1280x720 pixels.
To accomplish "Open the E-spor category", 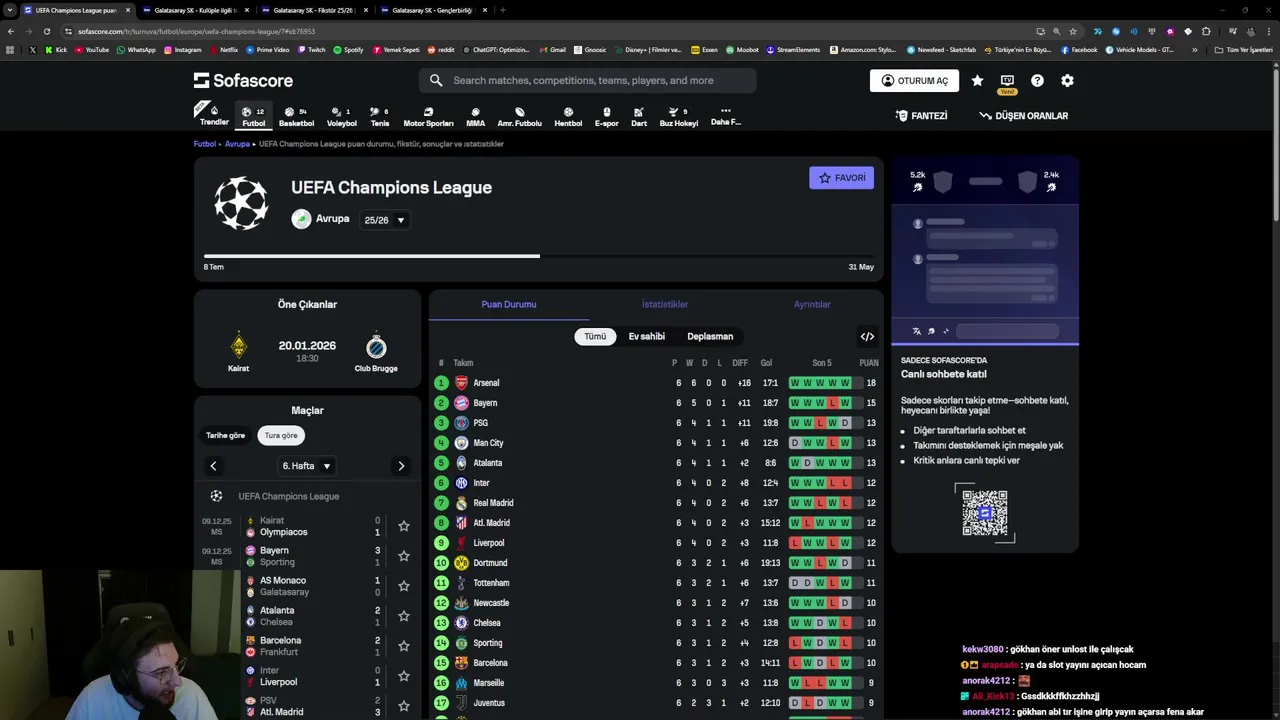I will [x=606, y=117].
